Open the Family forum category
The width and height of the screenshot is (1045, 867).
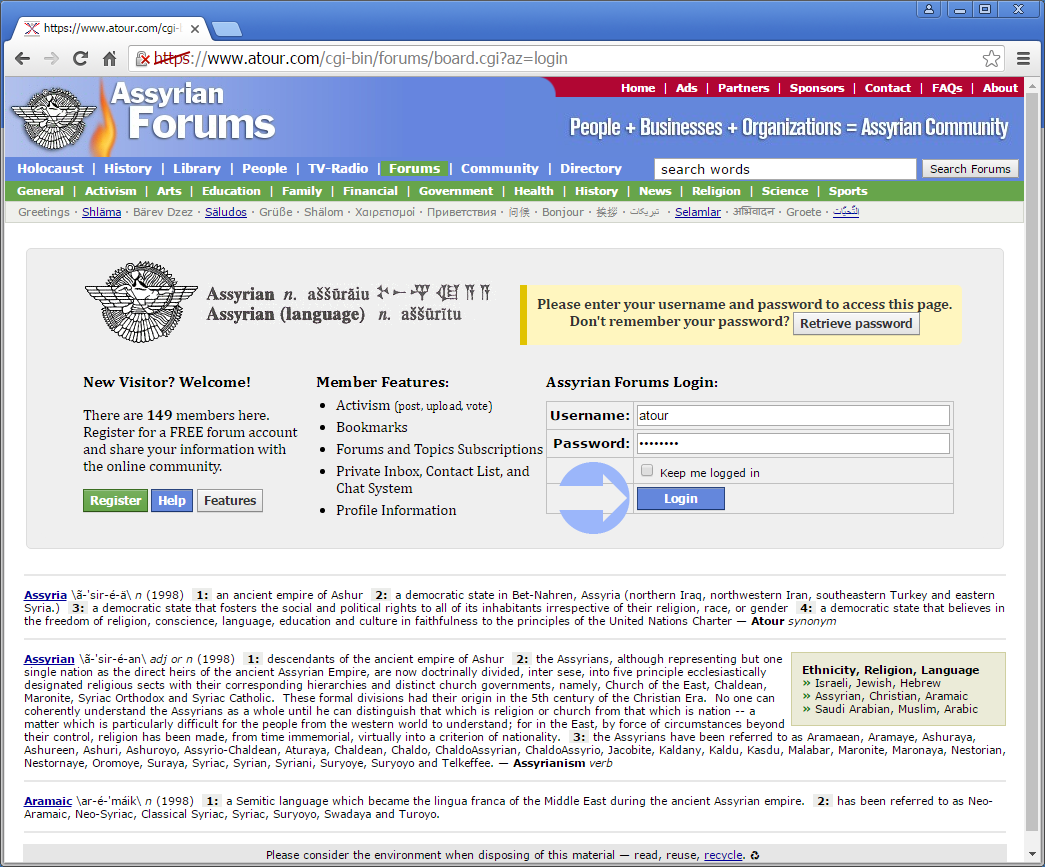pos(302,191)
